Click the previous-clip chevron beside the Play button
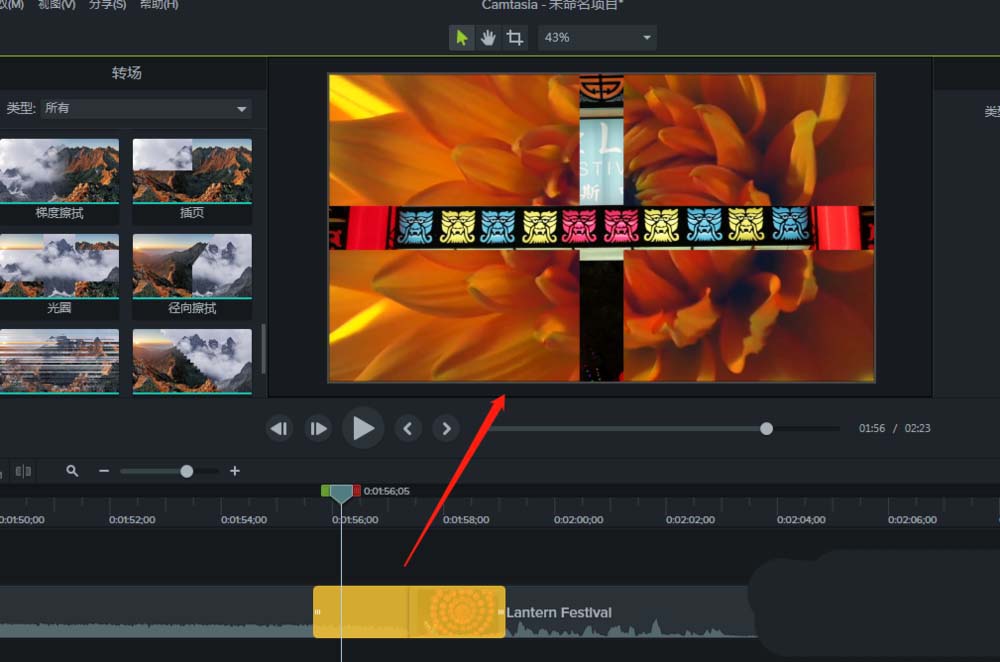Screen dimensions: 1000x662 click(x=408, y=428)
